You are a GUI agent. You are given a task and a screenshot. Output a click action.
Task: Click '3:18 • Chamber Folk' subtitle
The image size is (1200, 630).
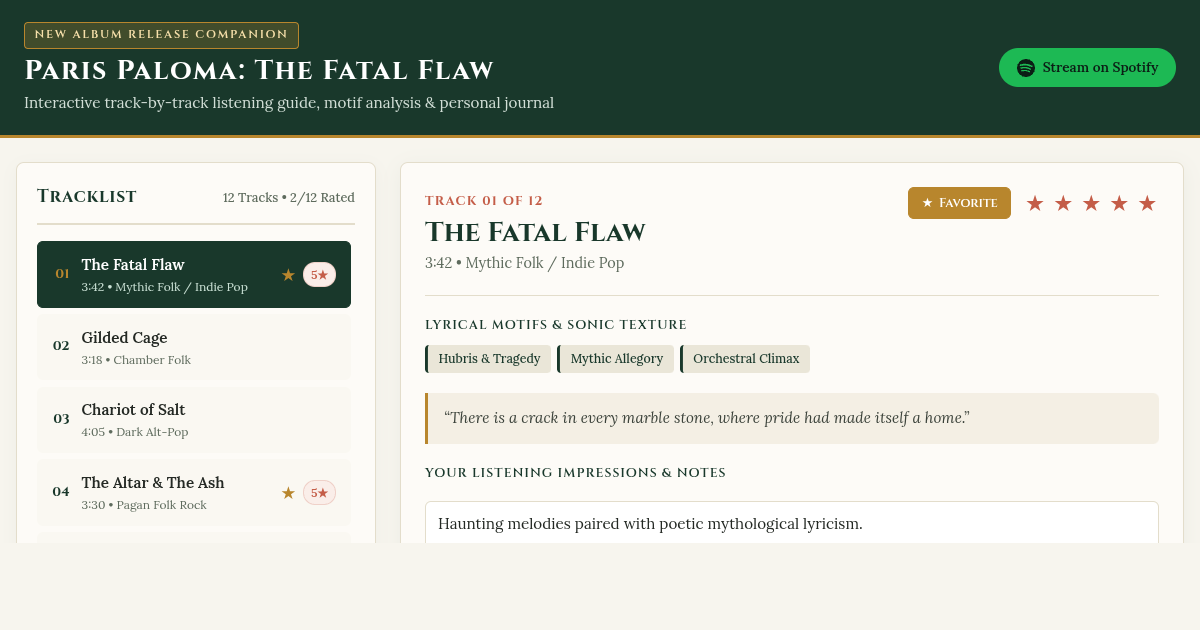click(x=136, y=360)
